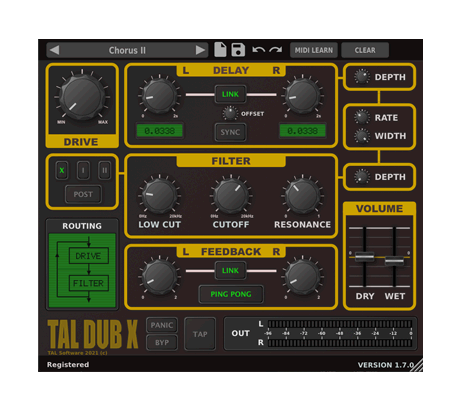Click the MIDI LEARN button
The height and width of the screenshot is (416, 460).
point(314,50)
